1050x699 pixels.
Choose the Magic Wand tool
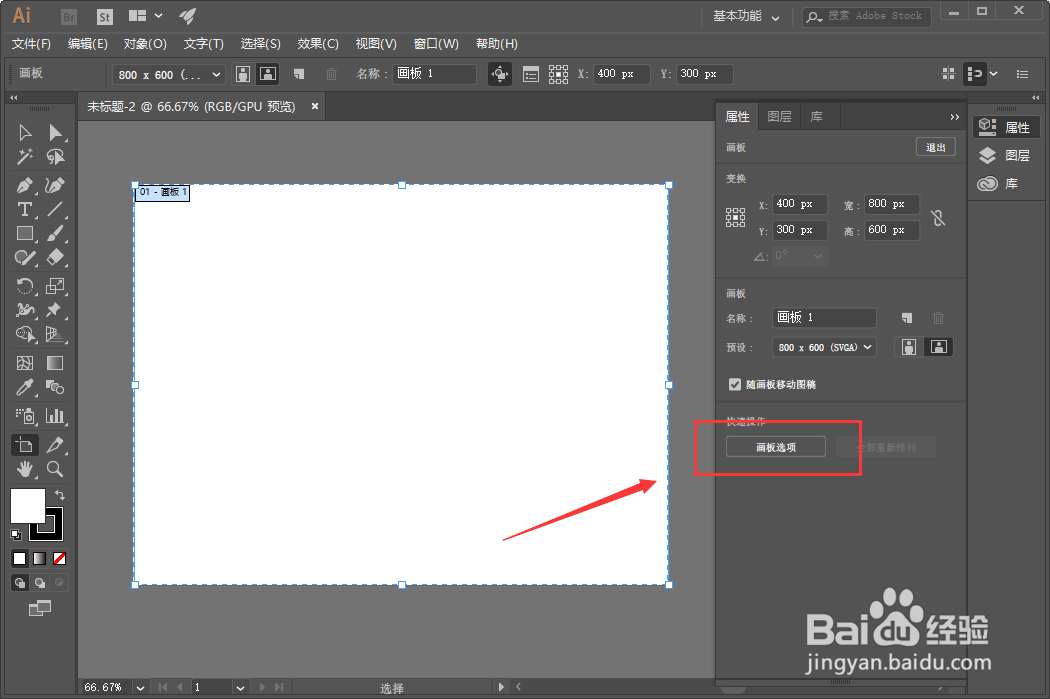(25, 157)
